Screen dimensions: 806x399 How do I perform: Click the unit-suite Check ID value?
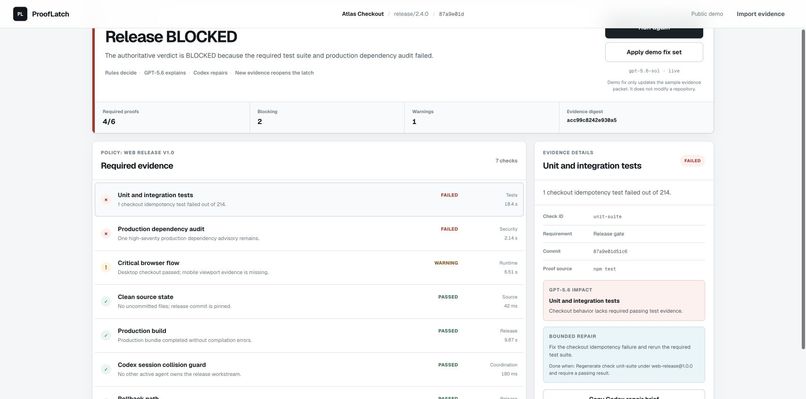click(x=607, y=216)
